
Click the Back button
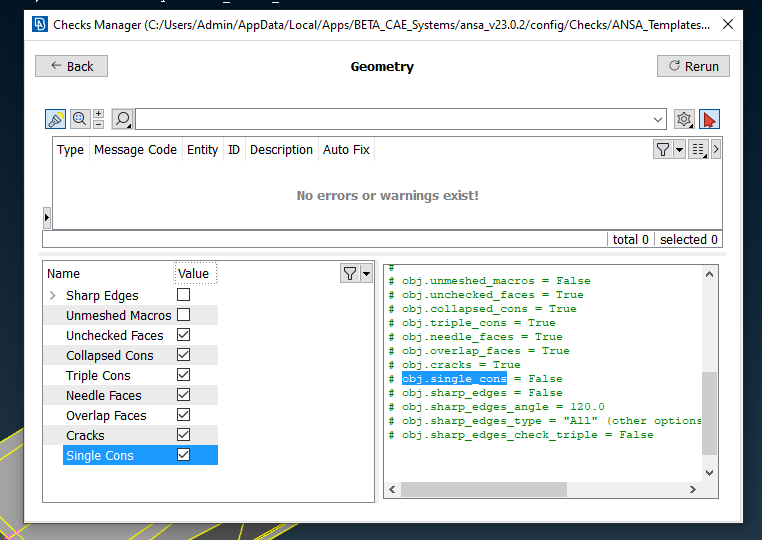point(71,66)
